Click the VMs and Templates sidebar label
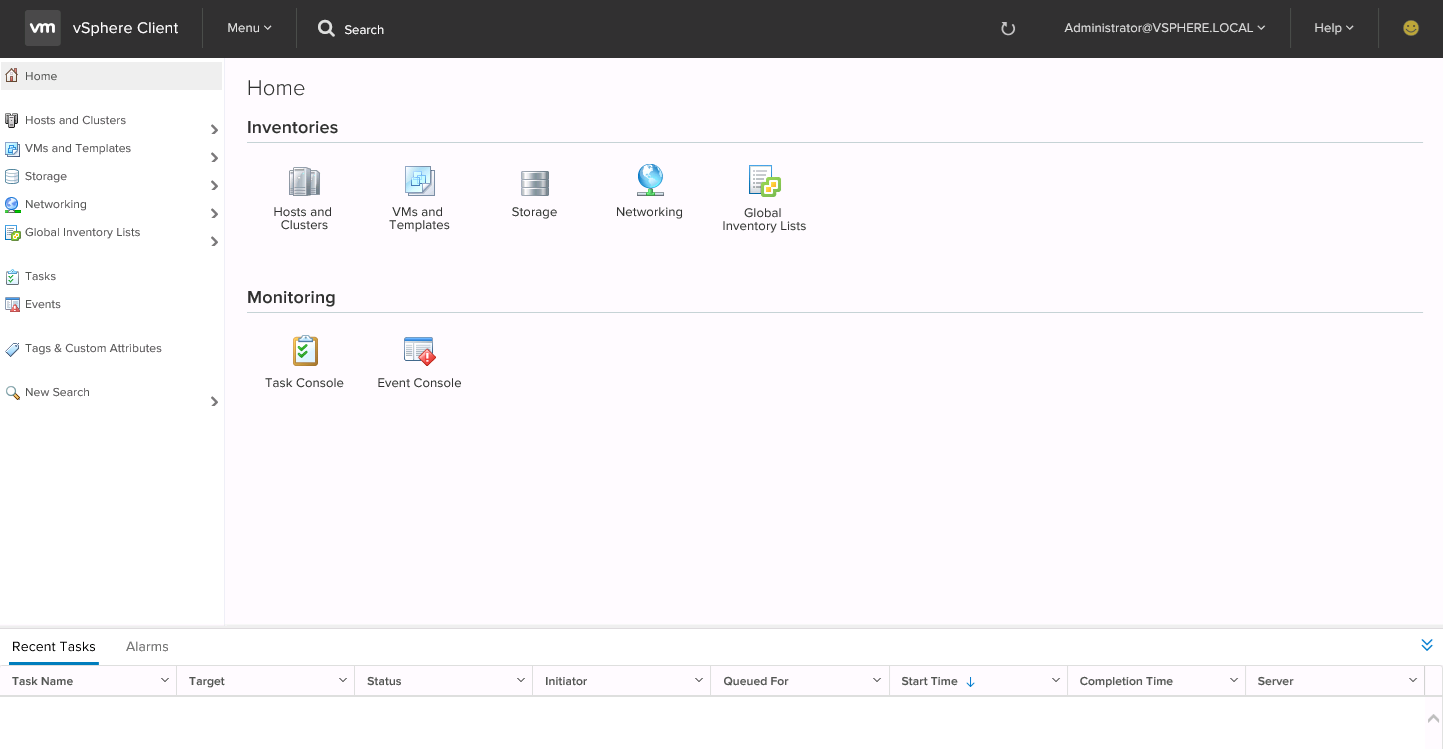 [78, 148]
